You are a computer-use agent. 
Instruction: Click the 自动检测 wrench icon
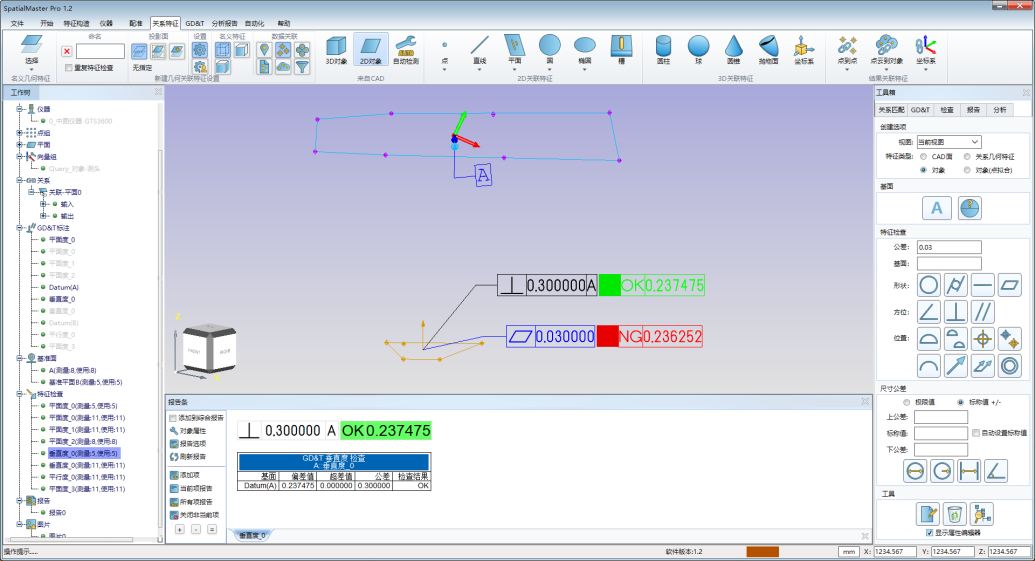tap(405, 49)
